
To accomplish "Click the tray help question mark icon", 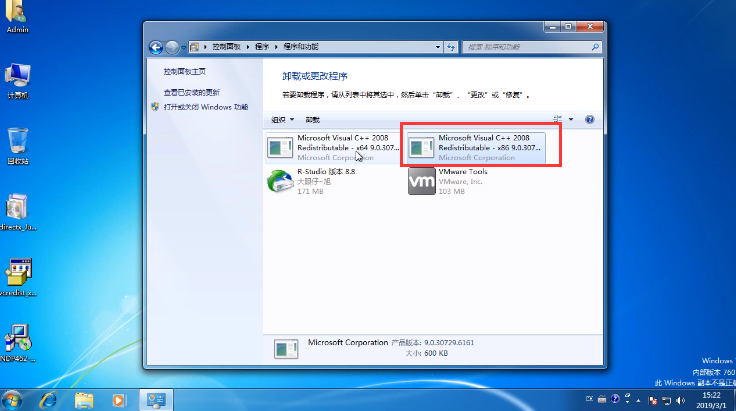I will pos(615,399).
